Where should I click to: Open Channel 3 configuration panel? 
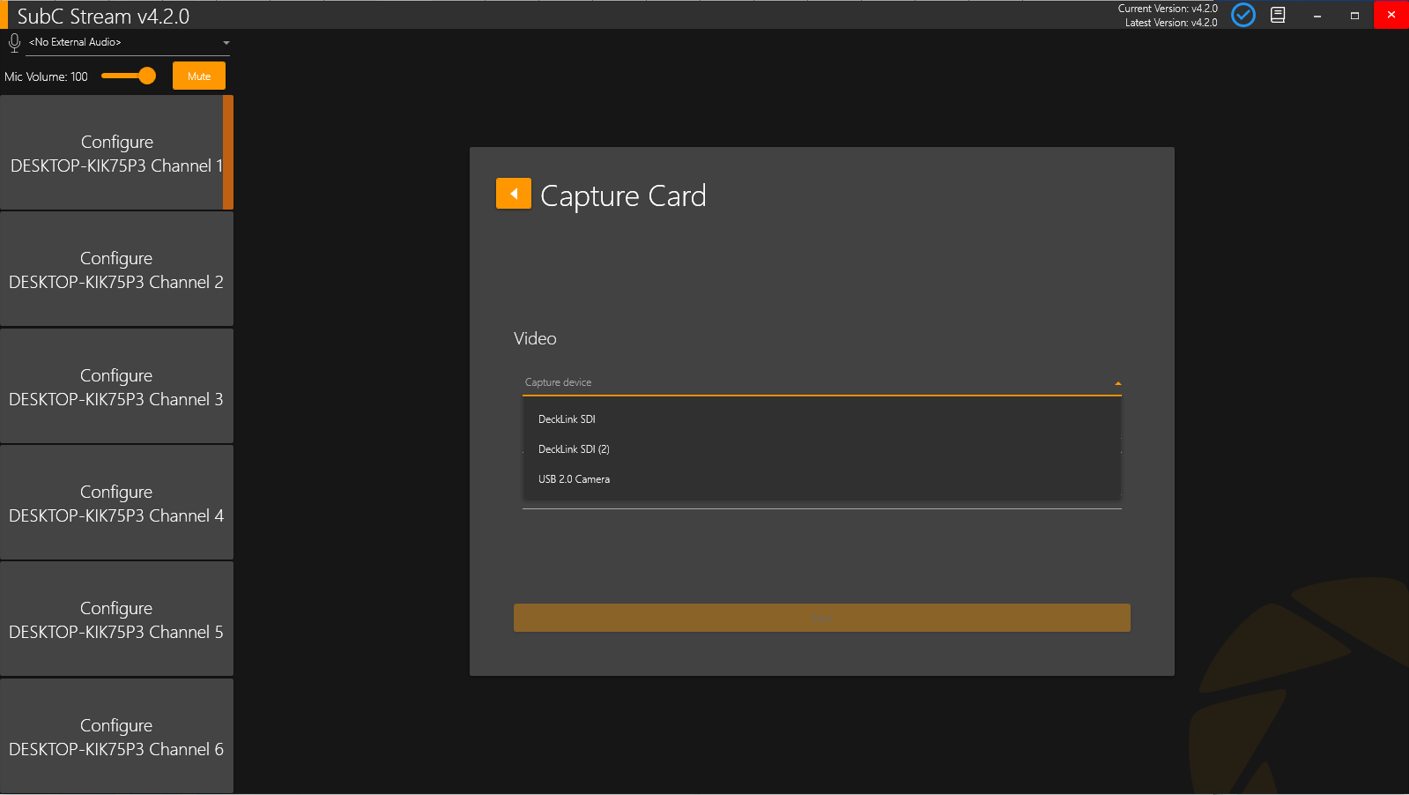click(116, 386)
